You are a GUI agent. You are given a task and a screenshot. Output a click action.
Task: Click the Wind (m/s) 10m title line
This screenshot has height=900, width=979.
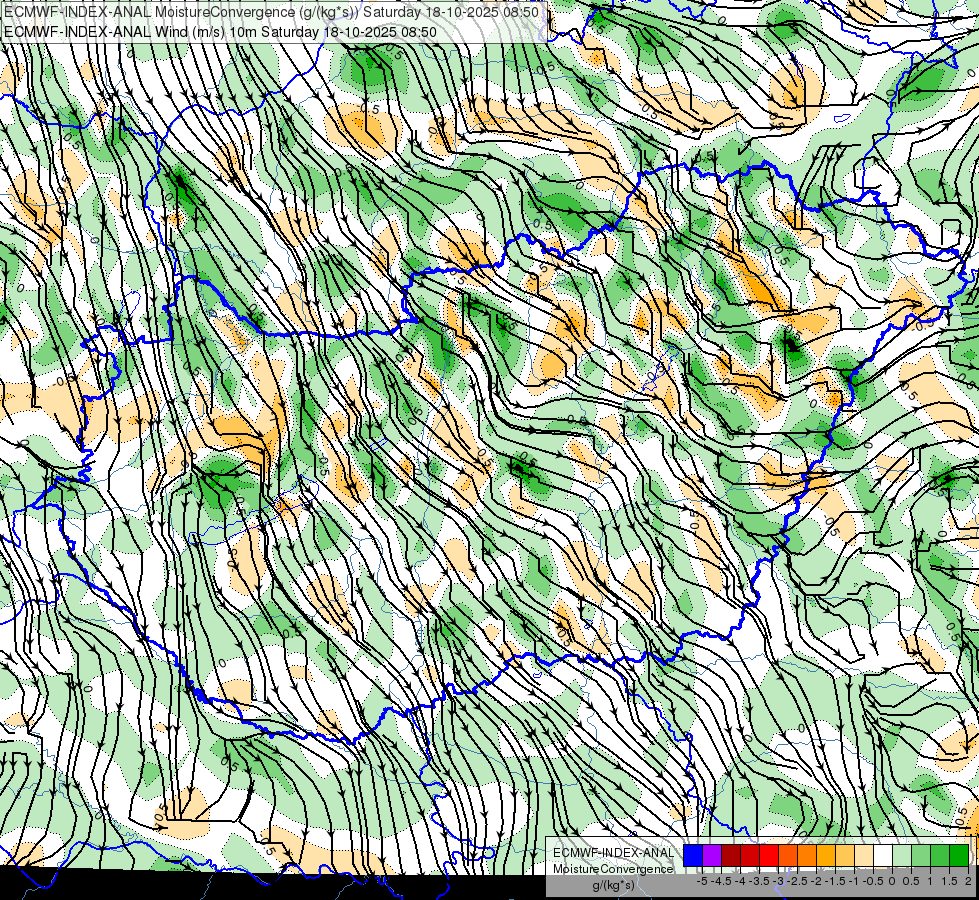220,32
